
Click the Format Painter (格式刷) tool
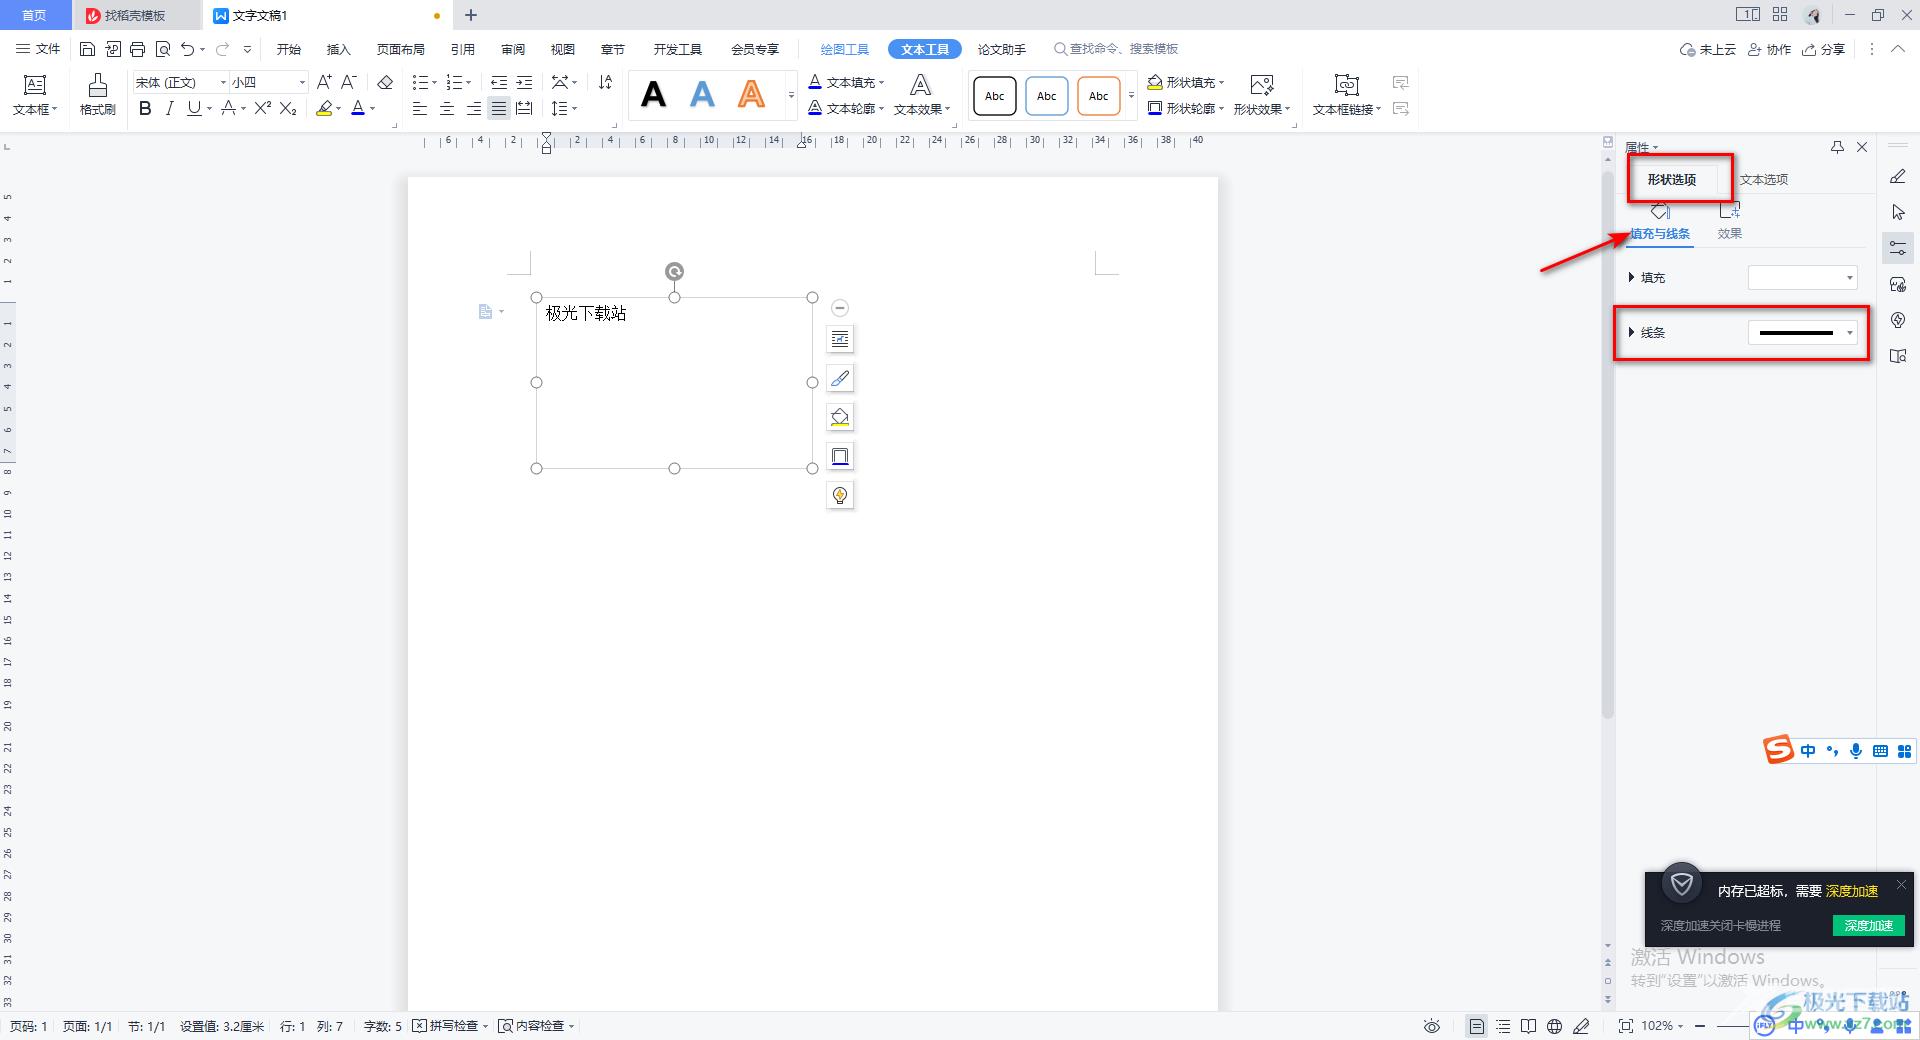click(x=97, y=95)
